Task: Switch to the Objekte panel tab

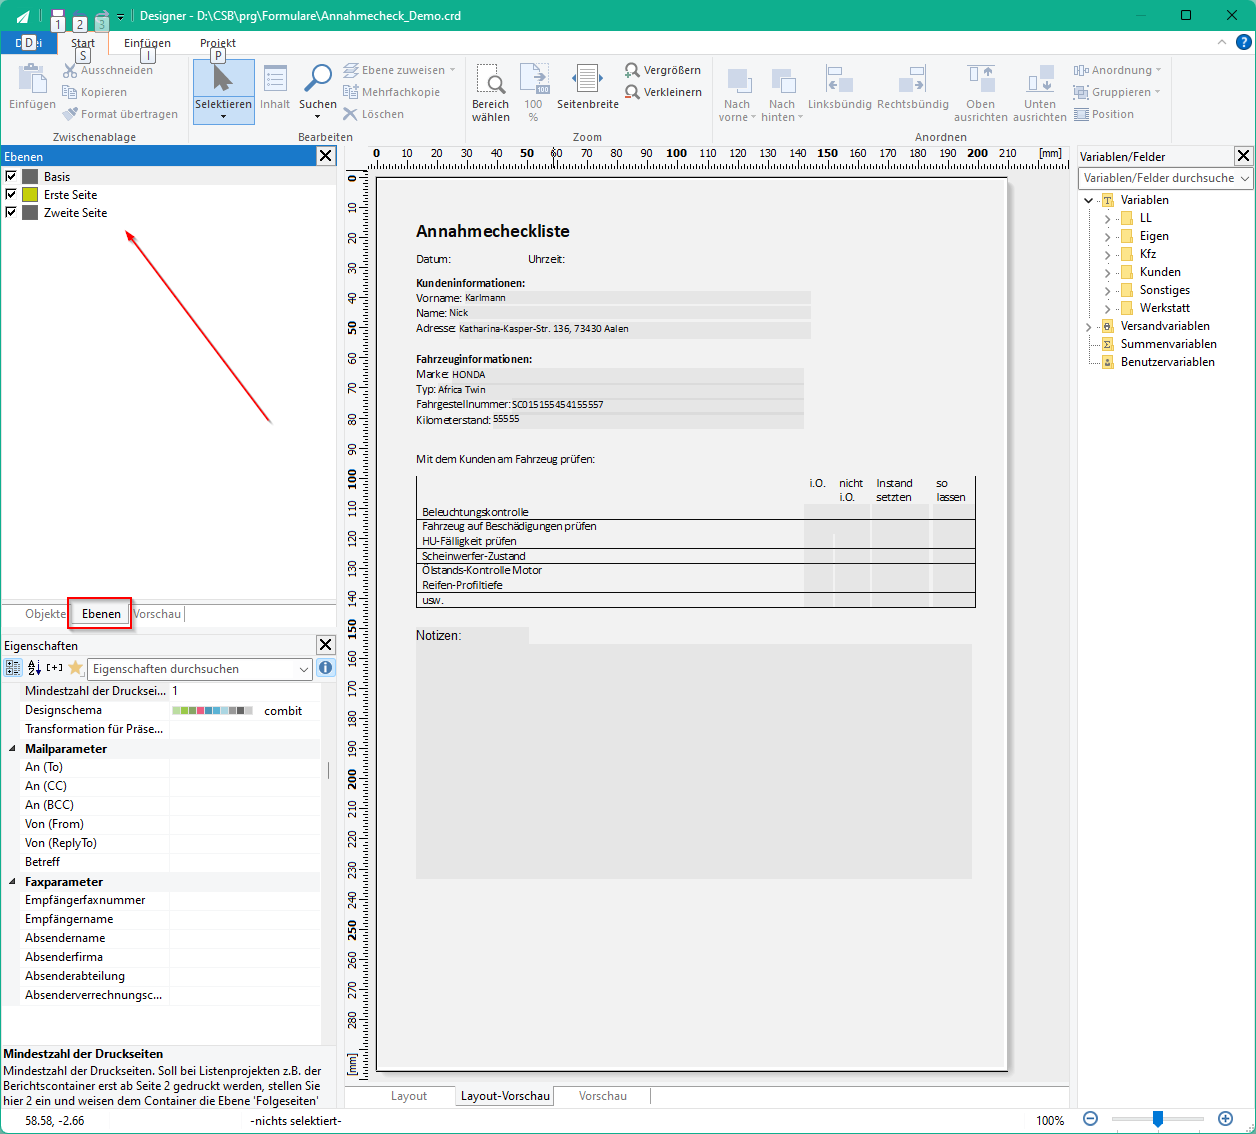Action: pos(45,614)
